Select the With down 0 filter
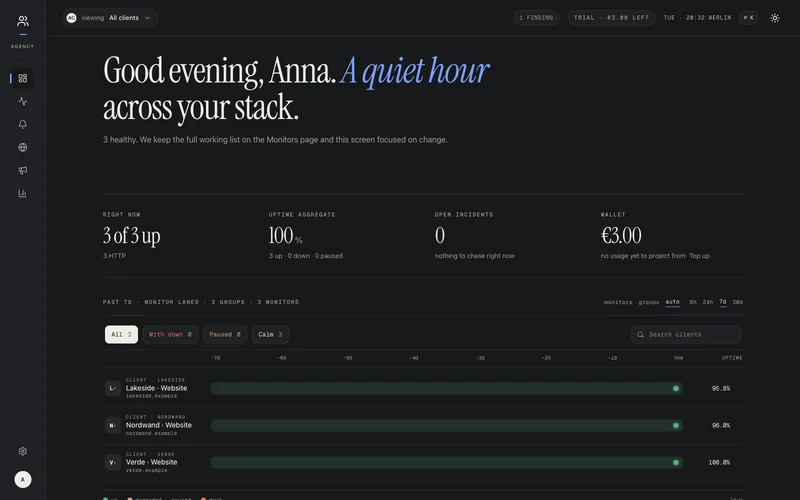The image size is (800, 500). point(170,335)
